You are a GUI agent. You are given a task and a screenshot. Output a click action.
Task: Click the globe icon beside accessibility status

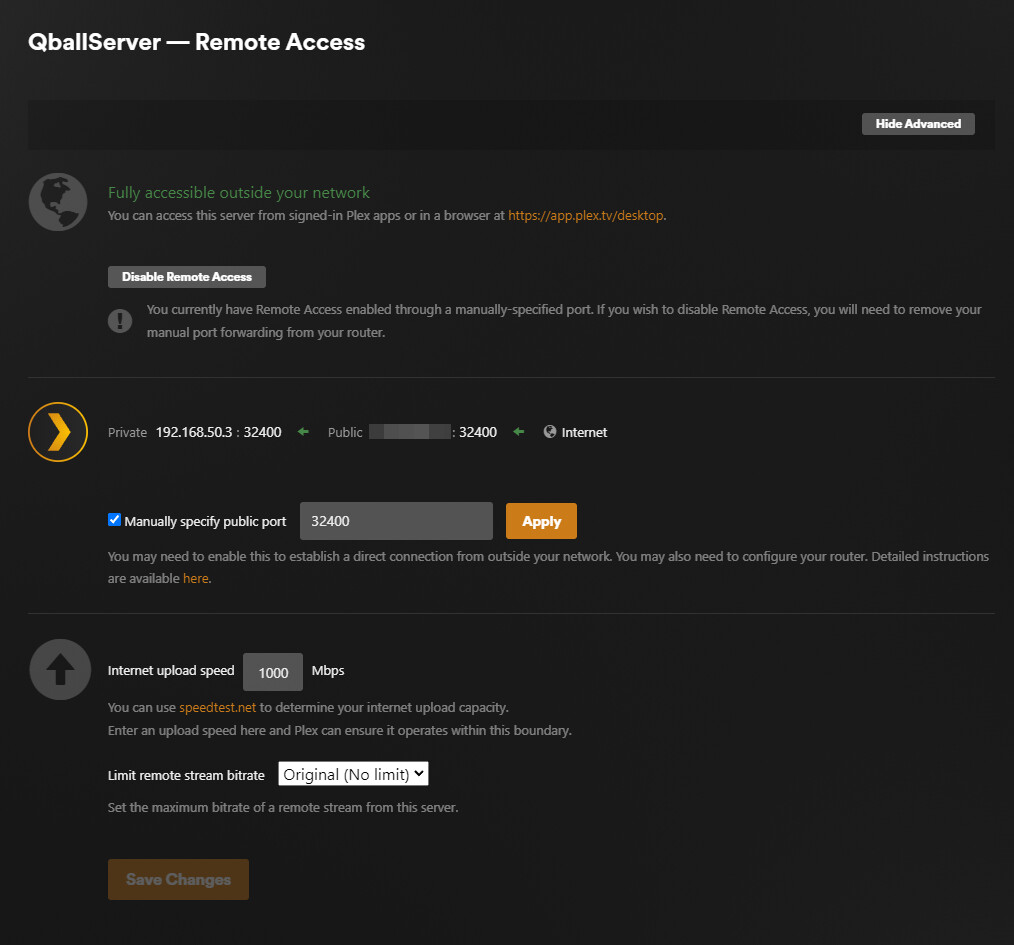coord(57,201)
